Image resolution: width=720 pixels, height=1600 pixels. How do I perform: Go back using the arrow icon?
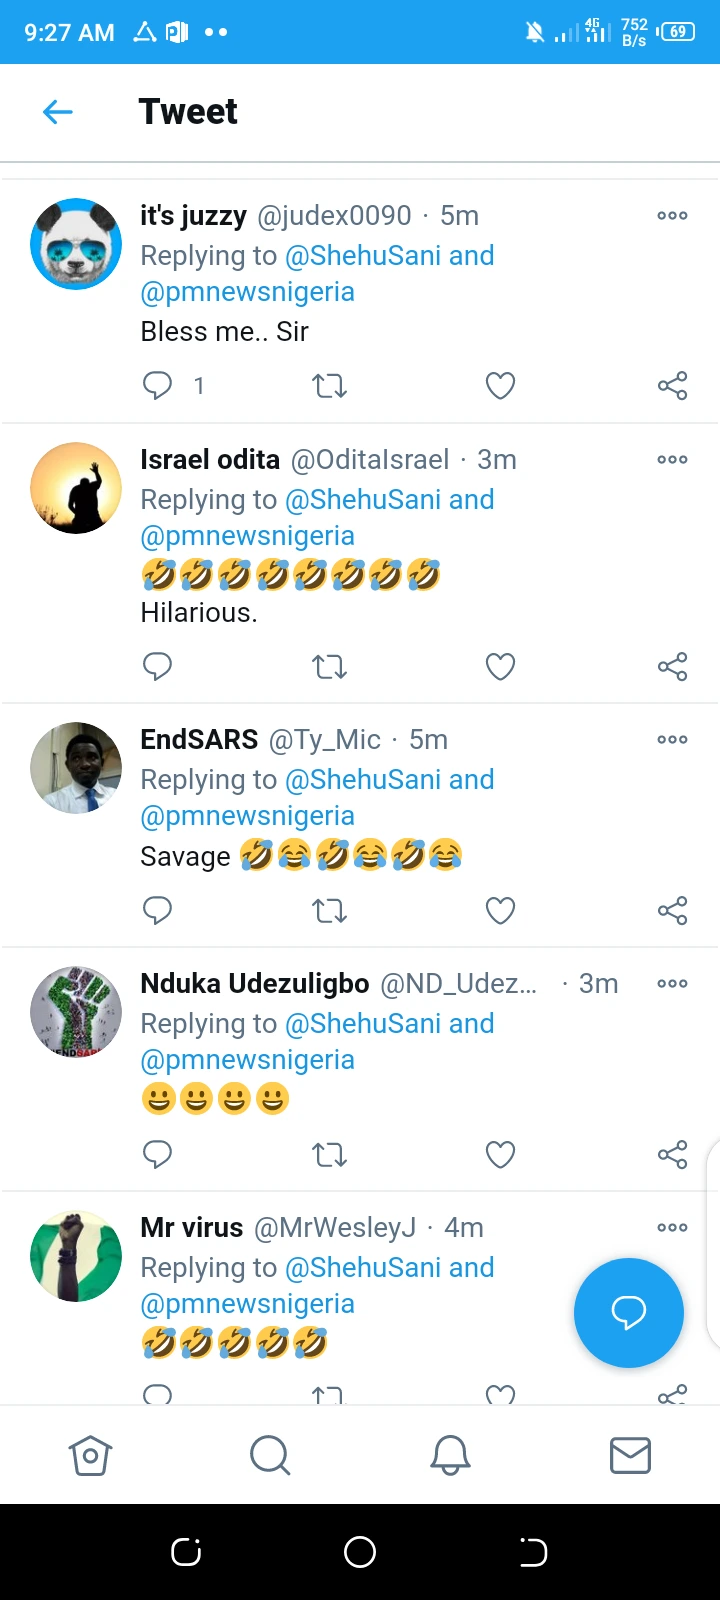click(58, 112)
